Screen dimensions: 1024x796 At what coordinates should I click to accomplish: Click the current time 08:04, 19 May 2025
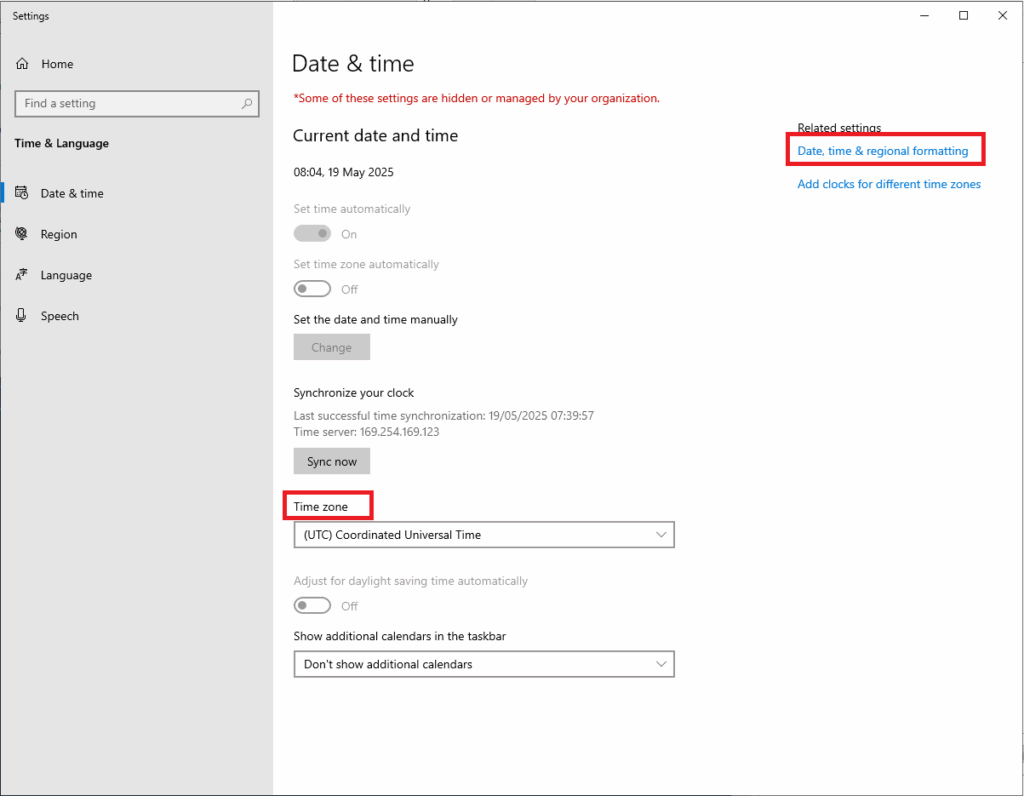tap(344, 172)
